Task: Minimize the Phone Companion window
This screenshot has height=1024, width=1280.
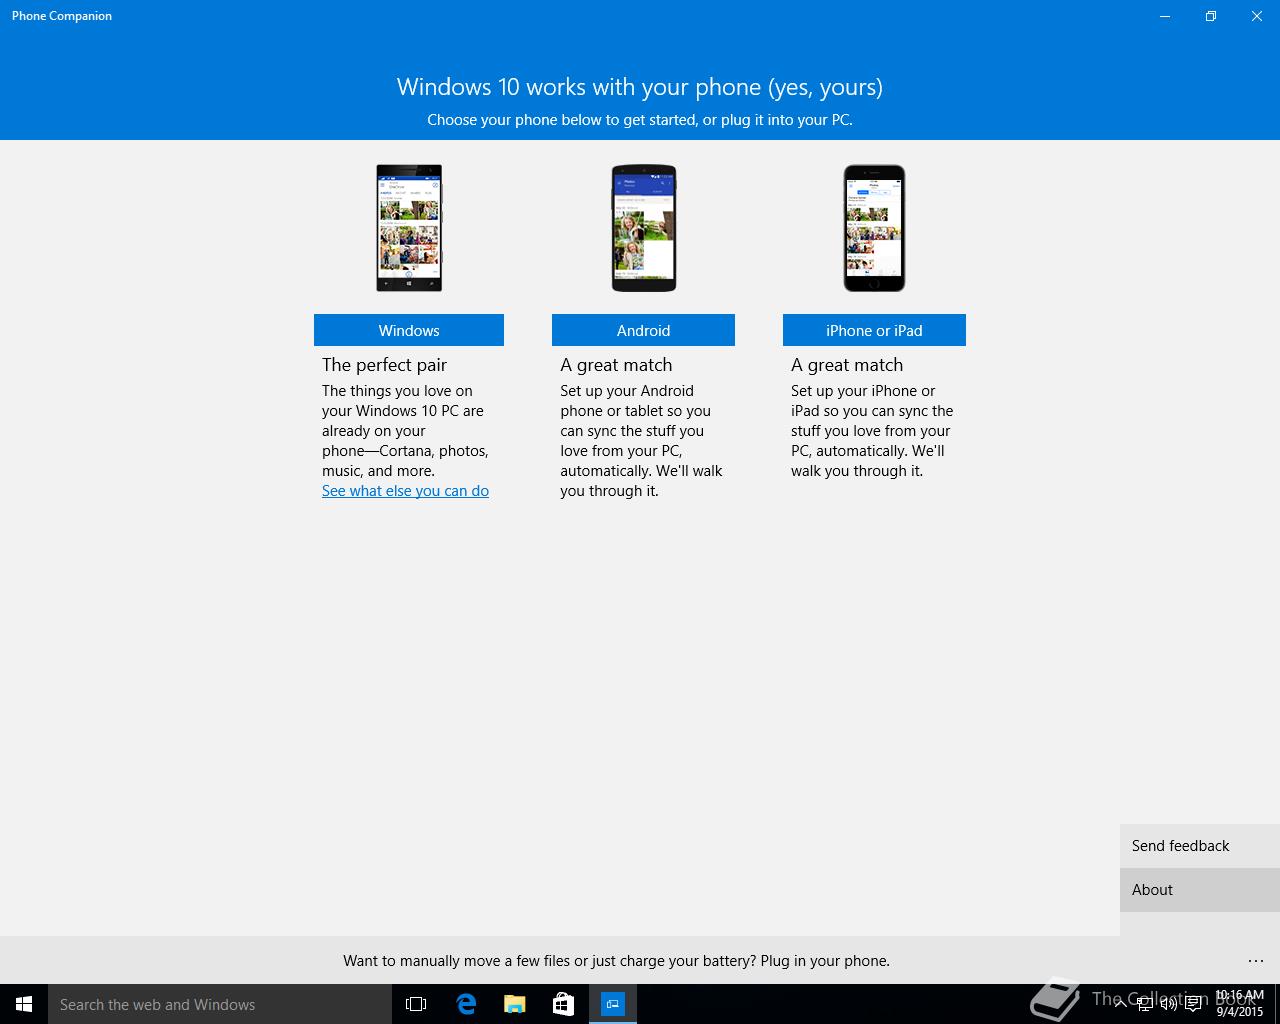Action: coord(1165,16)
